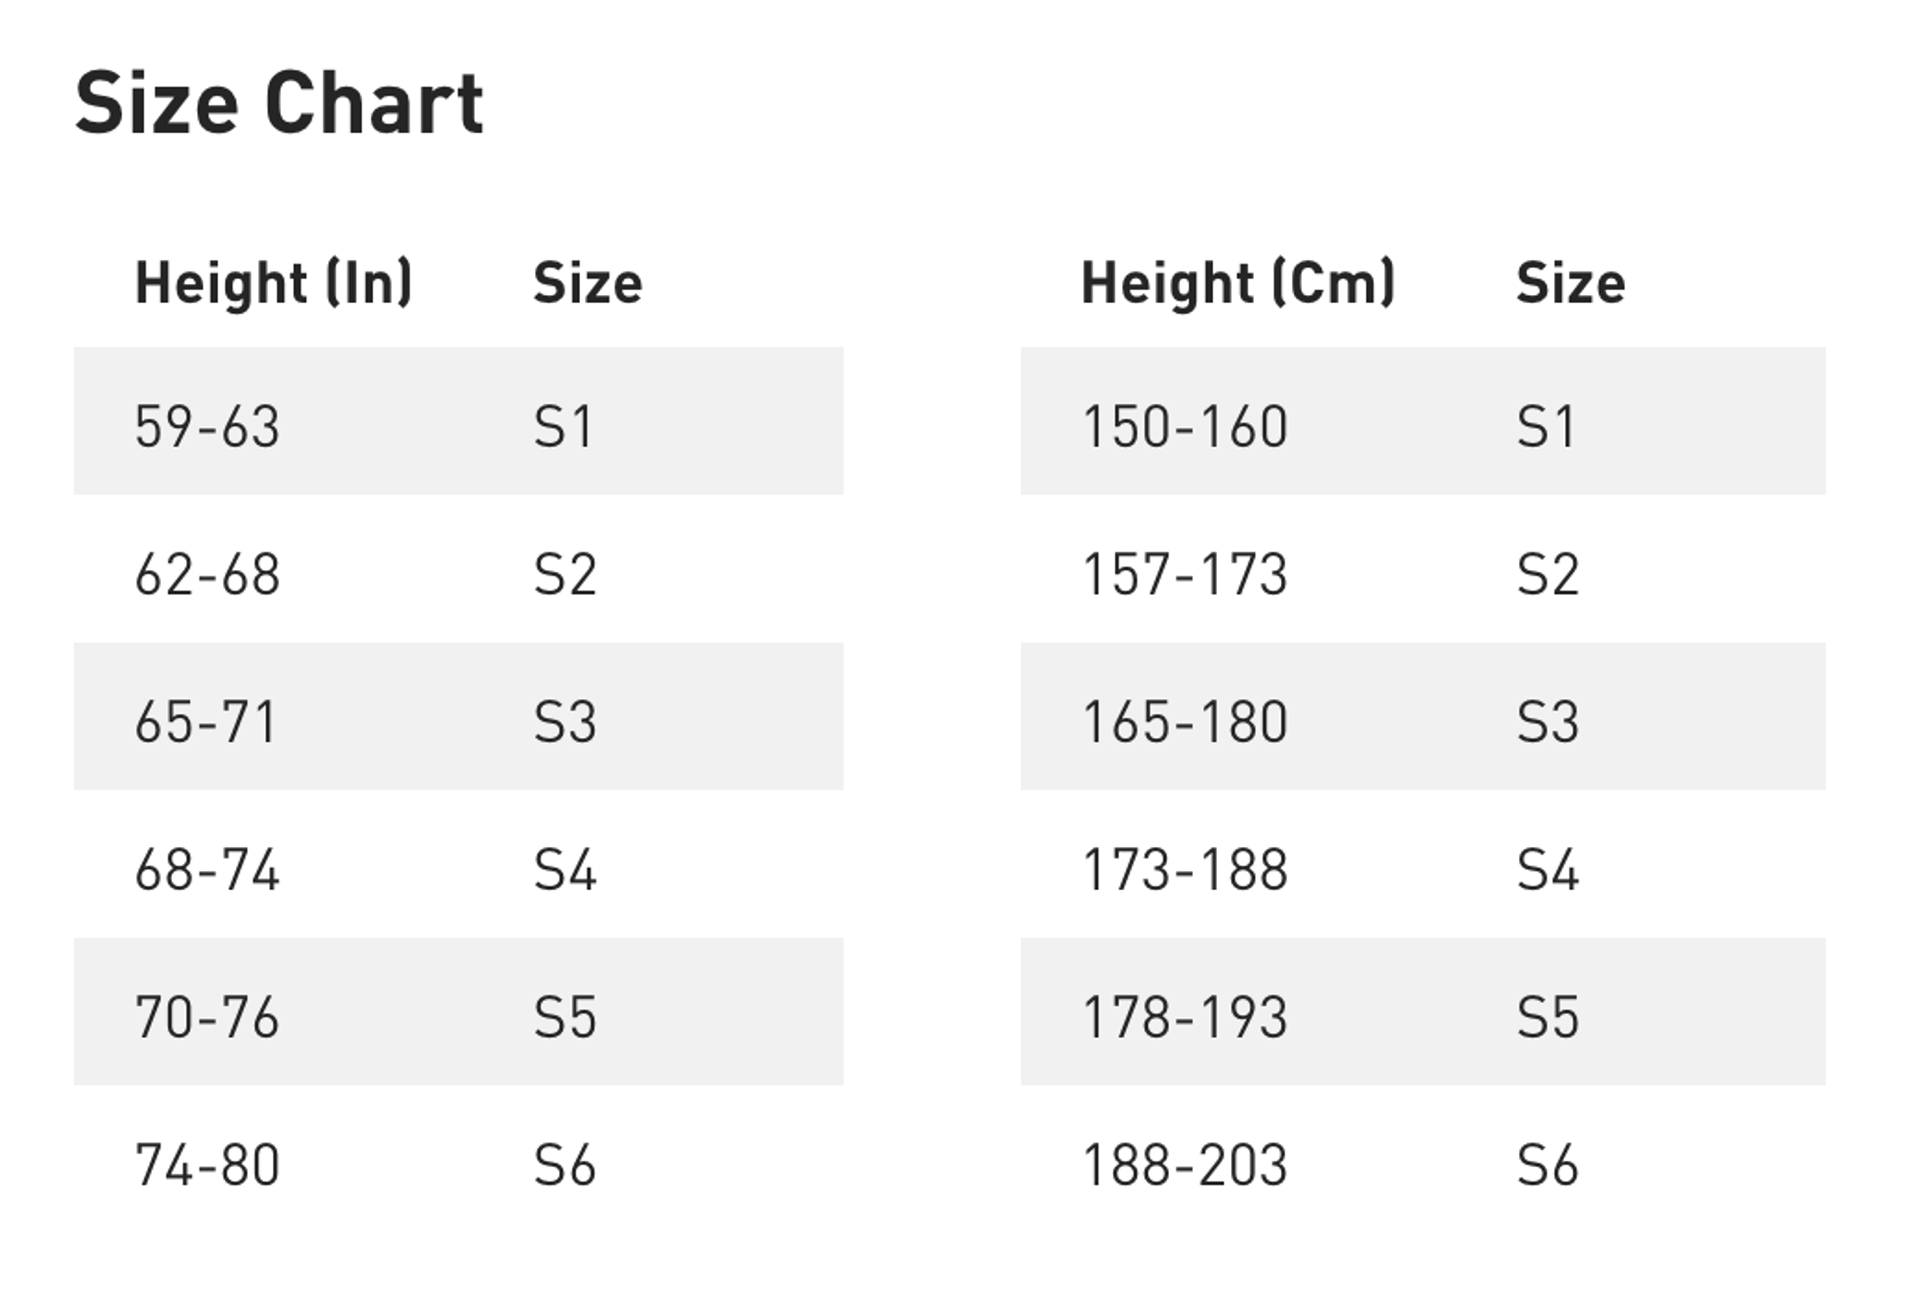Click the Size Chart heading

[279, 103]
